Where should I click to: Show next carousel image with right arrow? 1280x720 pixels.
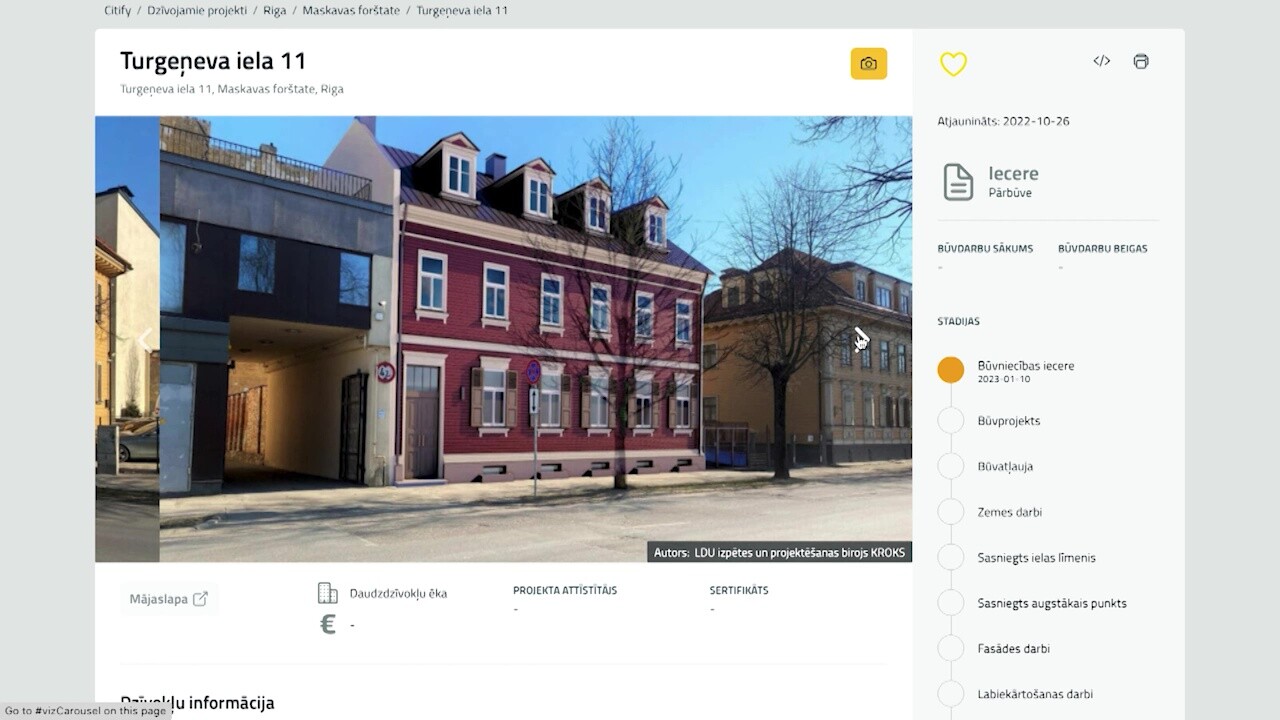861,339
